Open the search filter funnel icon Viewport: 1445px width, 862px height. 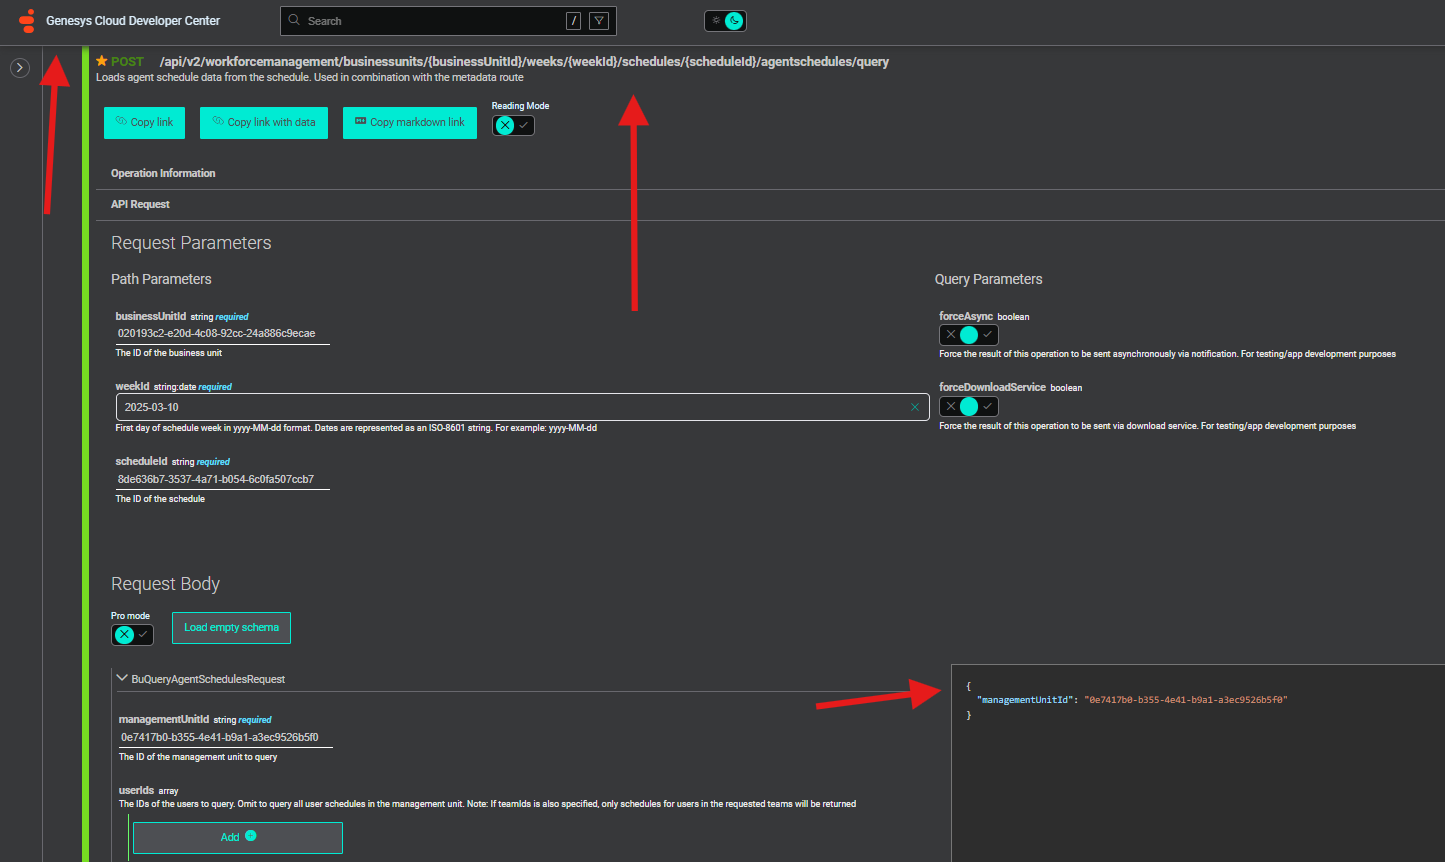coord(599,21)
